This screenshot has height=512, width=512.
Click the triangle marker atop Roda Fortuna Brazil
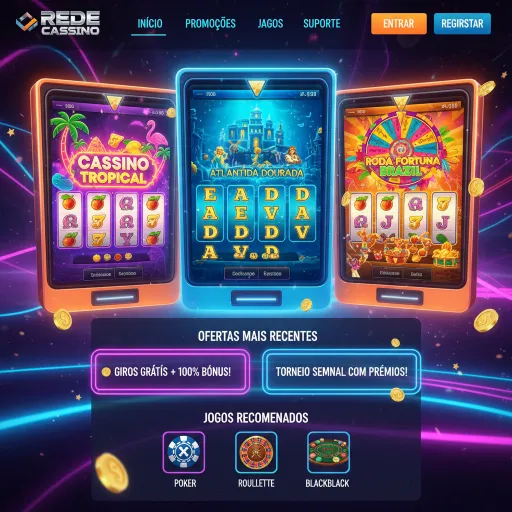pos(400,103)
